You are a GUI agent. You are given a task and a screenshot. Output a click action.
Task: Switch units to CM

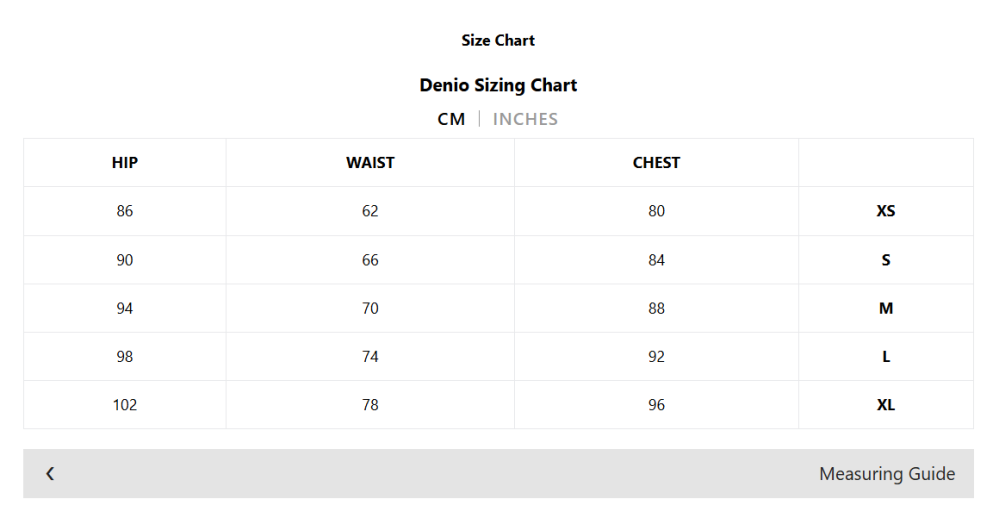tap(451, 119)
